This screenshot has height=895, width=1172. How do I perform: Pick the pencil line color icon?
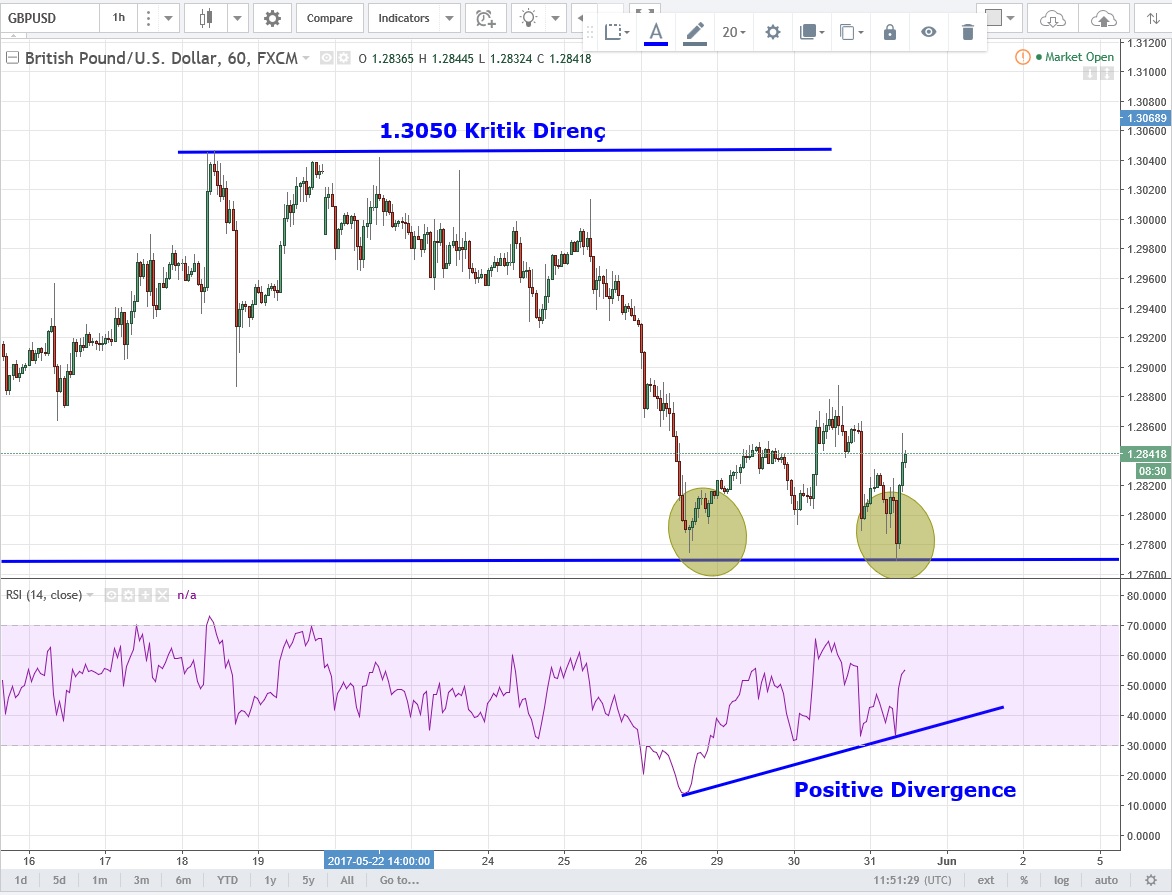point(694,31)
